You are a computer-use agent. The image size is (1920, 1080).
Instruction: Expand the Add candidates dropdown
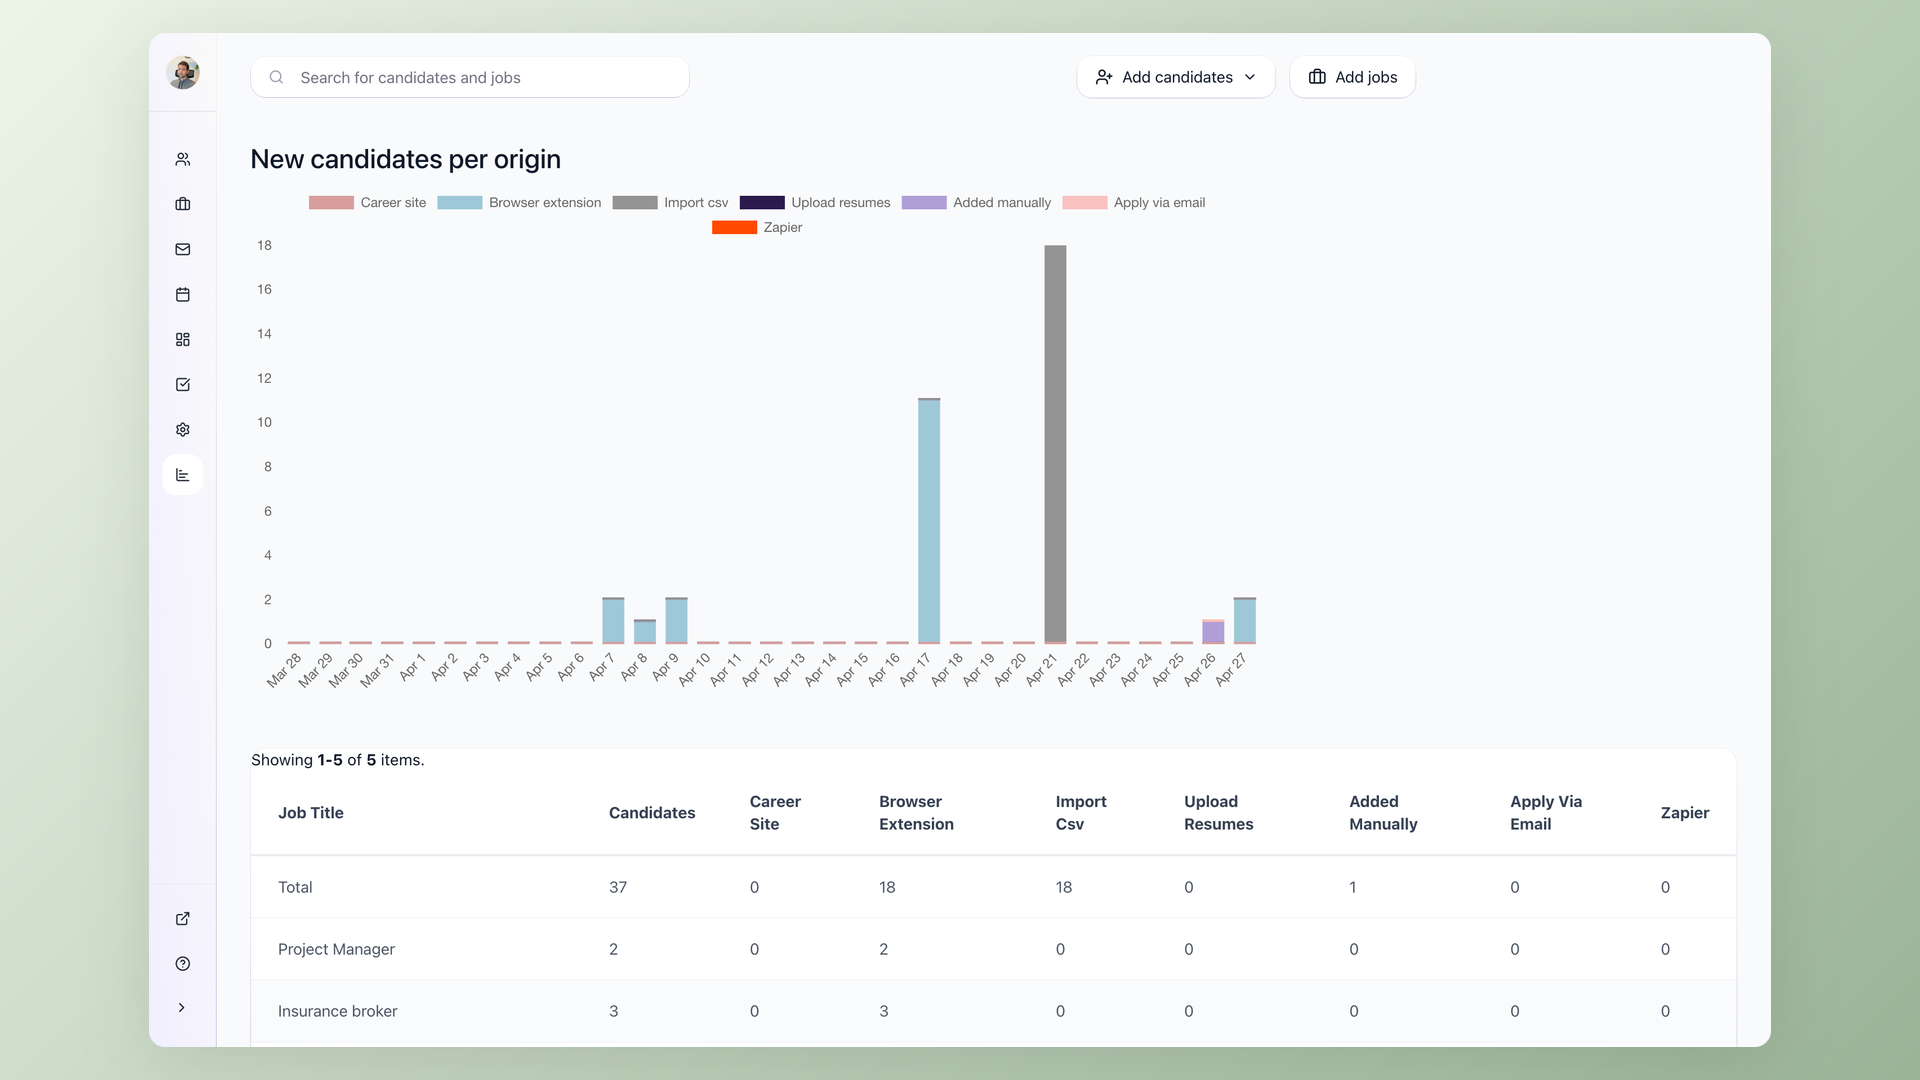pos(1176,77)
